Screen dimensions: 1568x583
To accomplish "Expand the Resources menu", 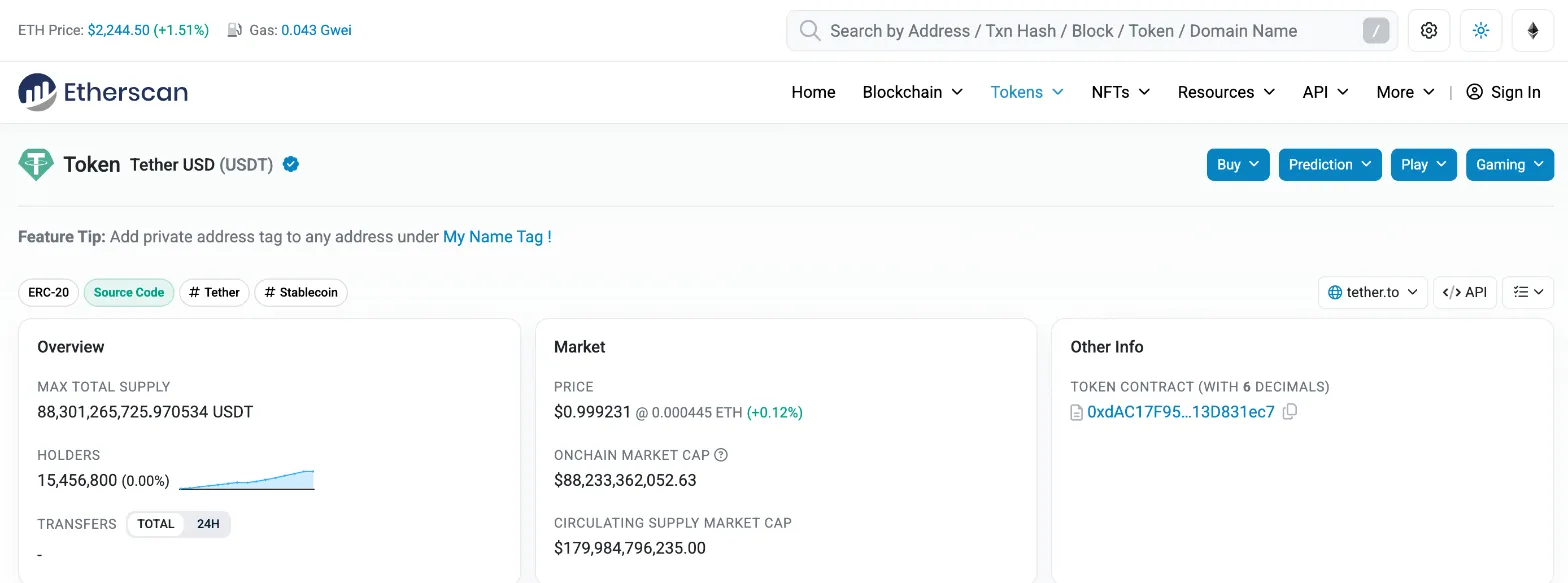I will click(x=1227, y=92).
